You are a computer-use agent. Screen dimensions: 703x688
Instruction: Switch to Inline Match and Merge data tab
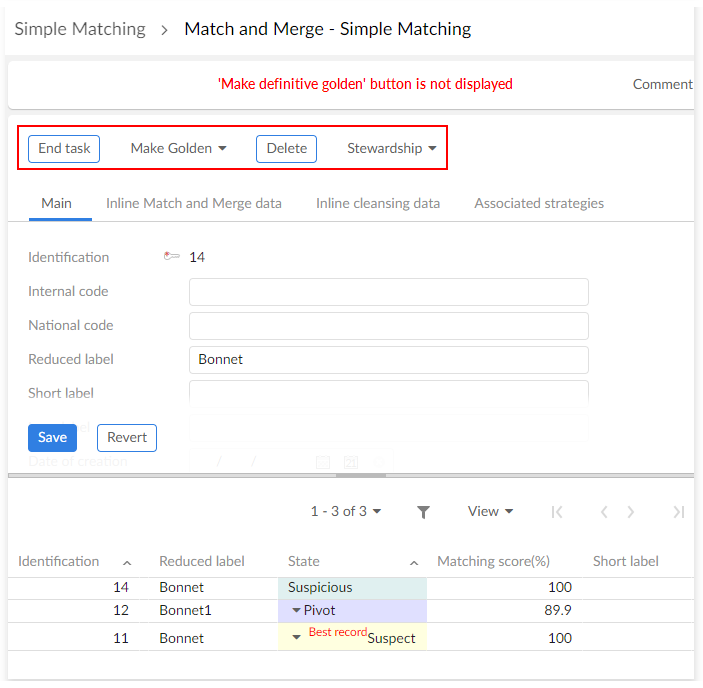point(194,203)
